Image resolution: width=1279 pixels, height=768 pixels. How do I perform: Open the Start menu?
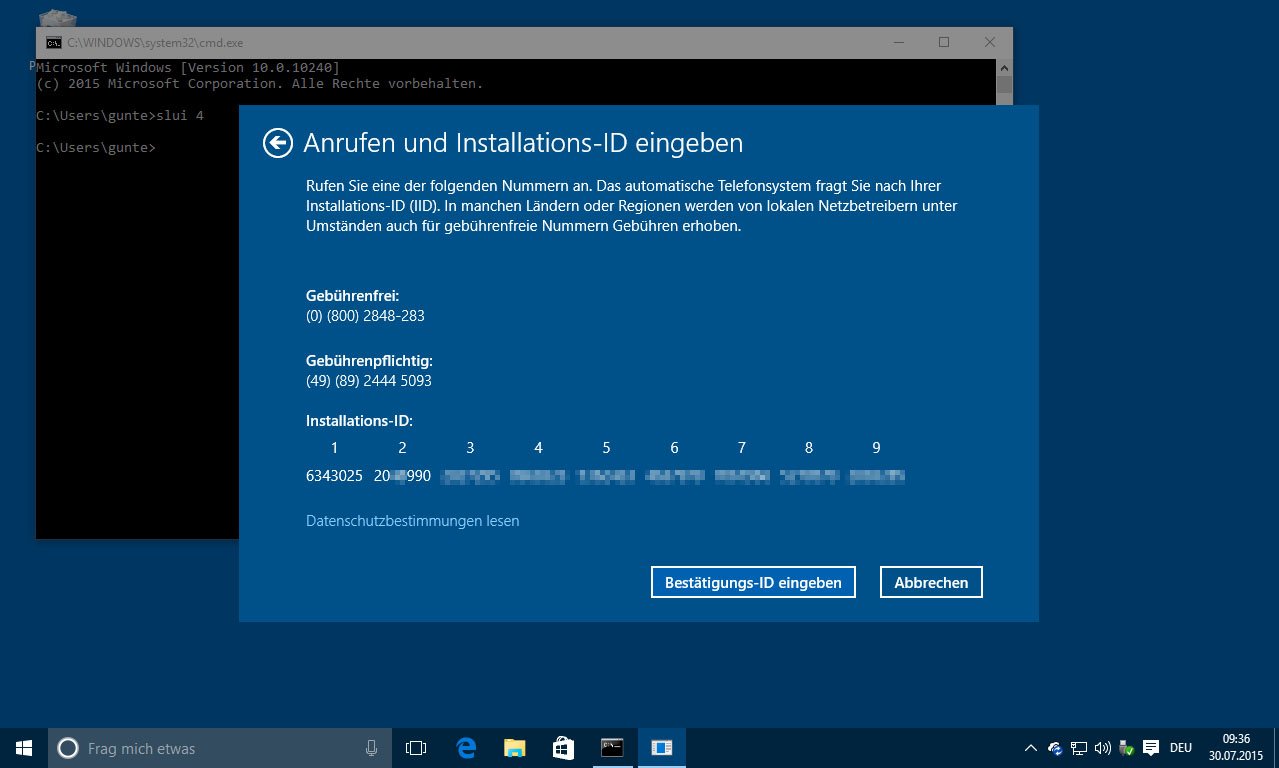[23, 748]
